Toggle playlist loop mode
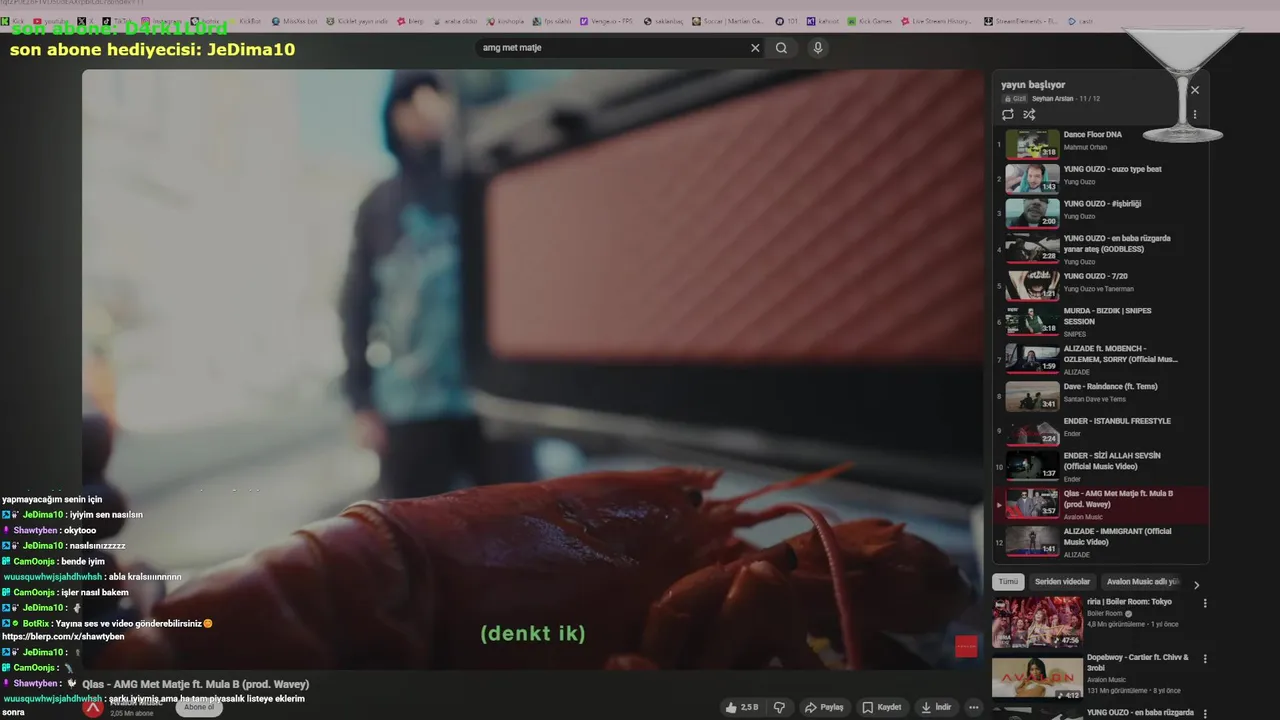Screen dimensions: 1280x720 [x=1007, y=115]
